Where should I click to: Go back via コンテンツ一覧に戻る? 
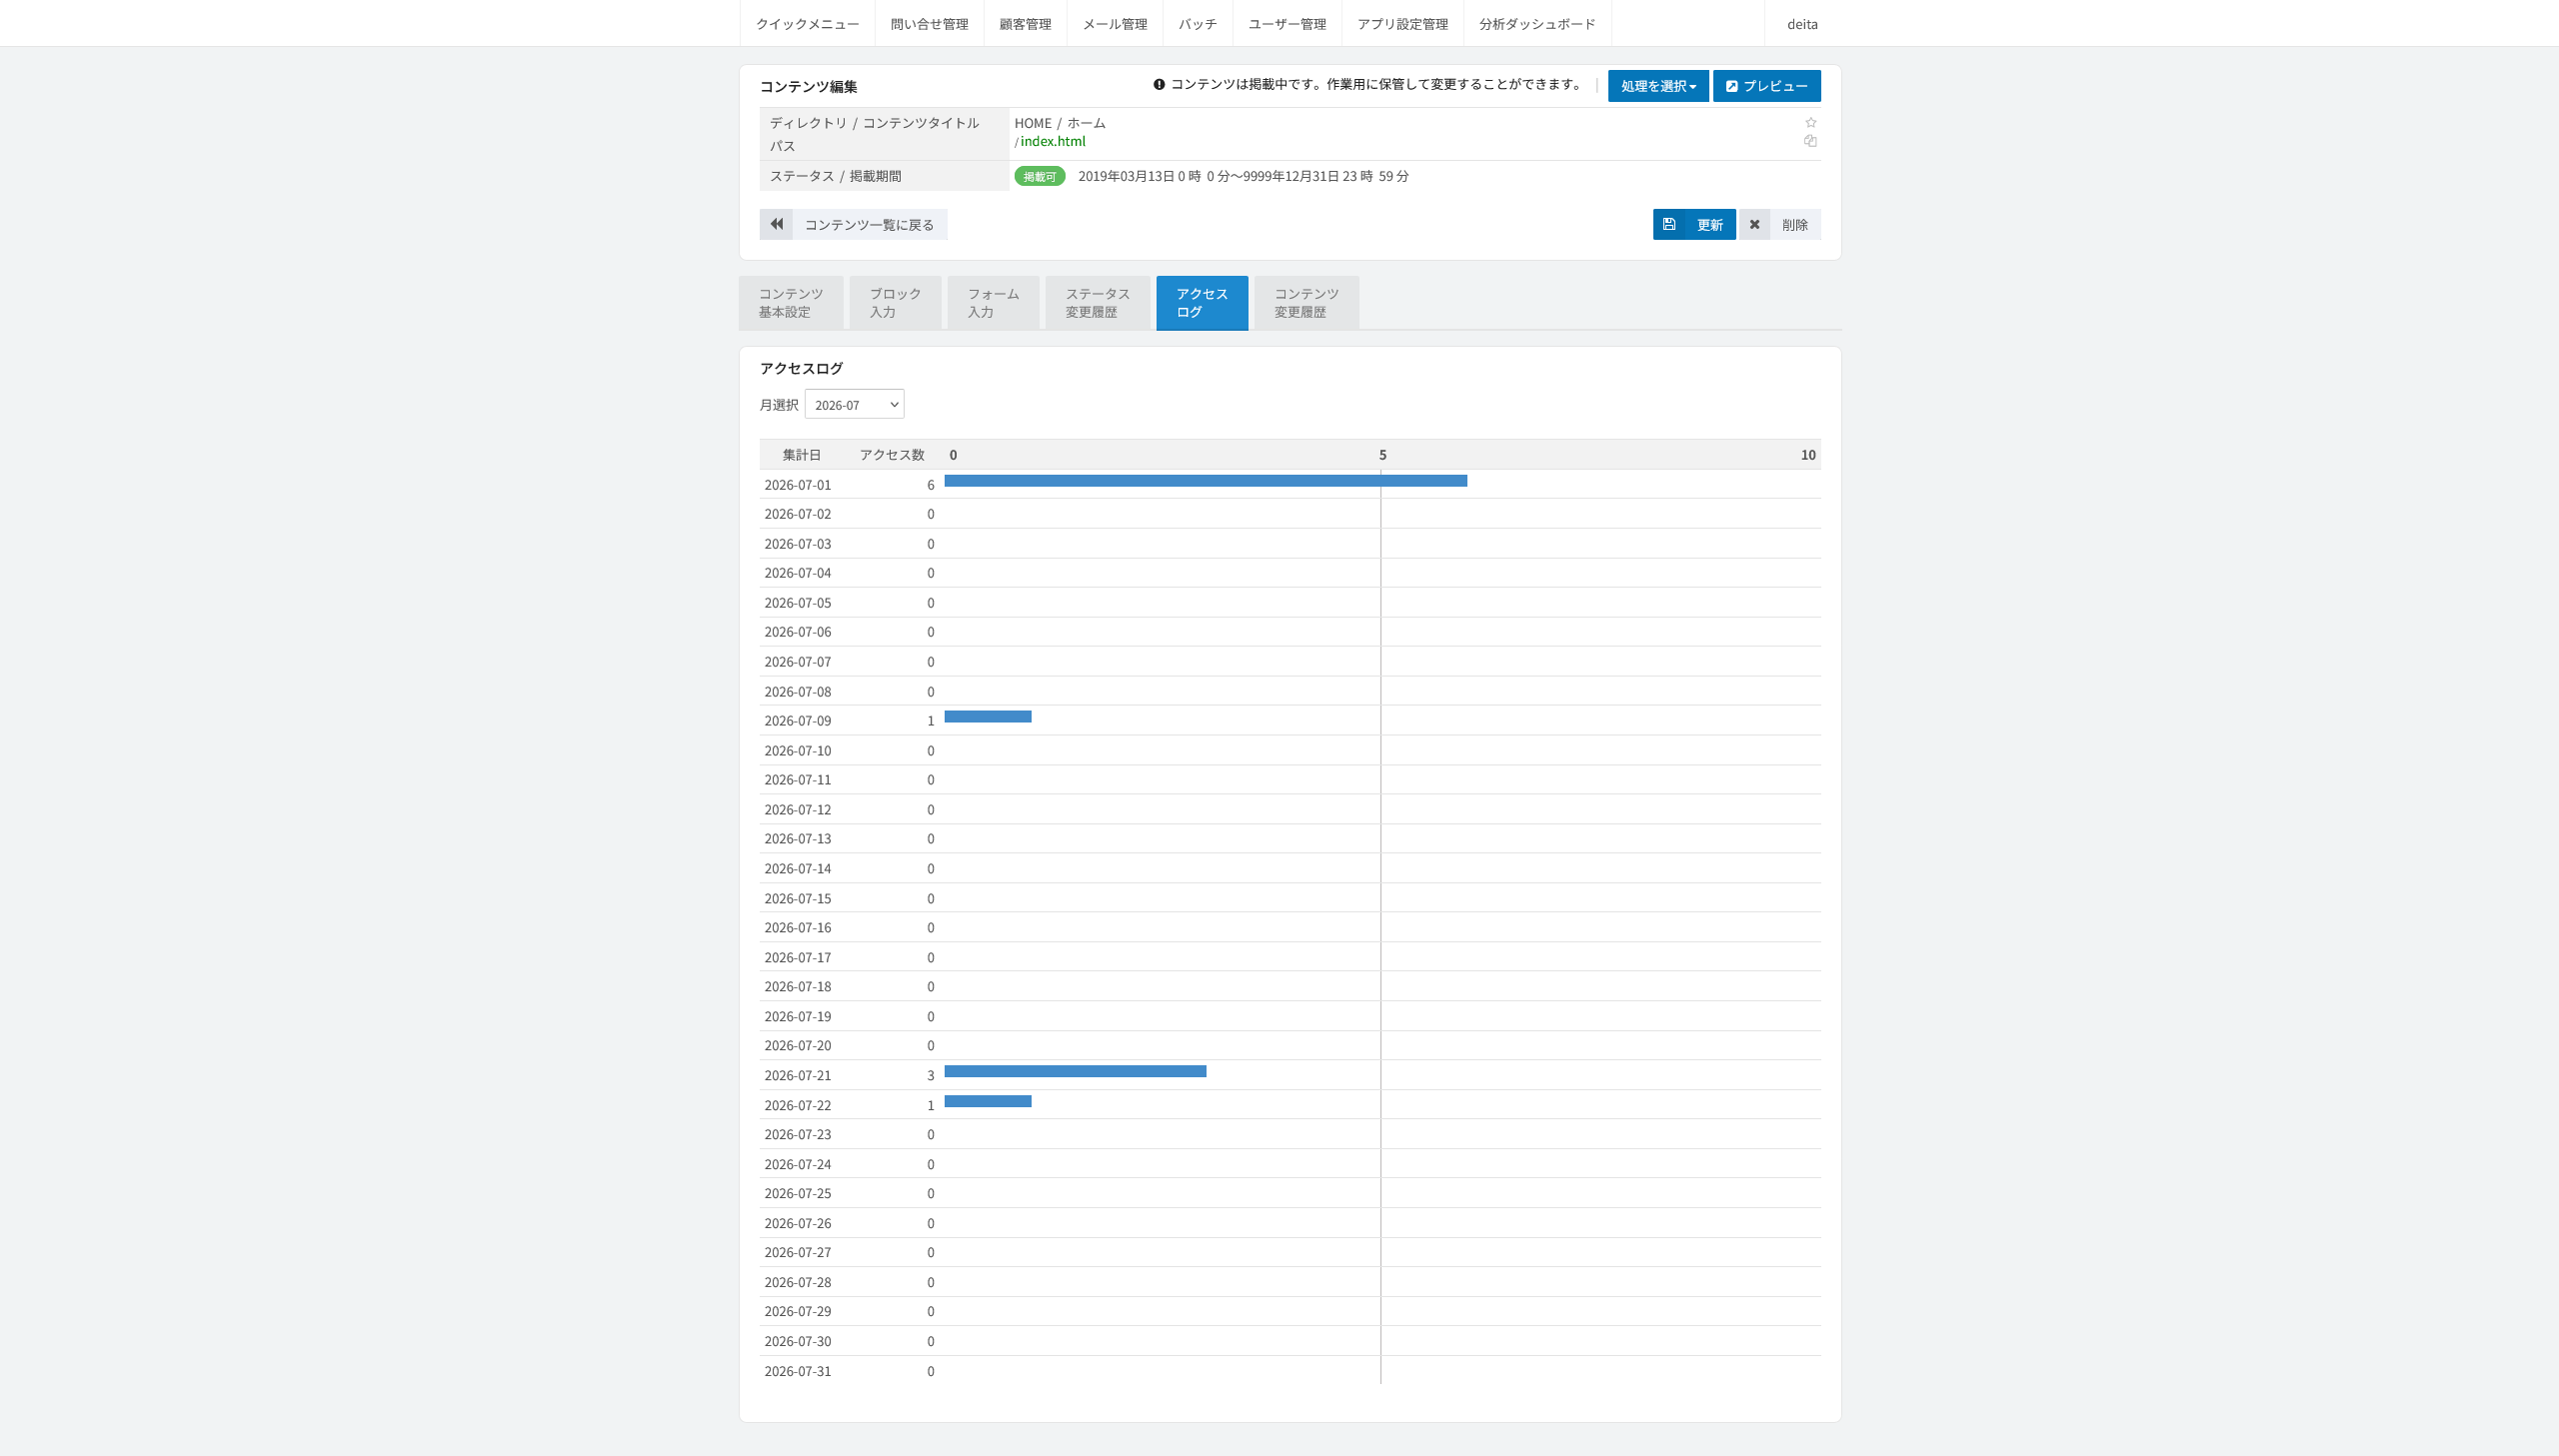click(853, 224)
